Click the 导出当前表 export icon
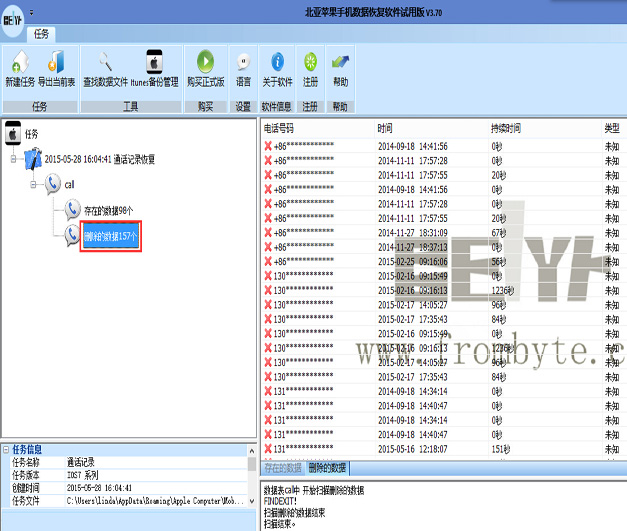This screenshot has height=531, width=627. click(x=57, y=62)
